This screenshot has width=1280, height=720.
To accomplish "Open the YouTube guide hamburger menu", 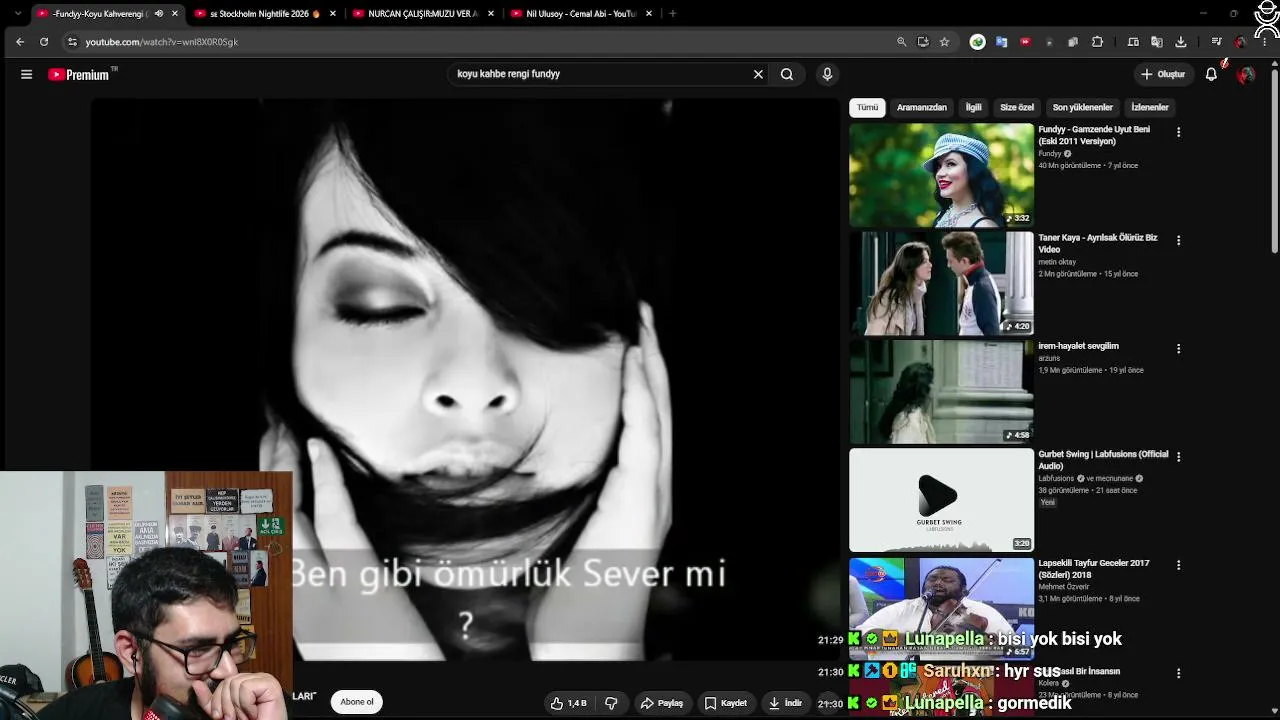I will point(27,74).
